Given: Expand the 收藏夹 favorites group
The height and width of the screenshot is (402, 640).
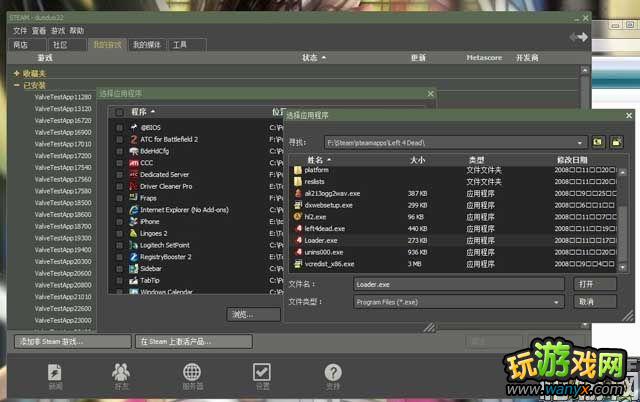Looking at the screenshot, I should (16, 73).
